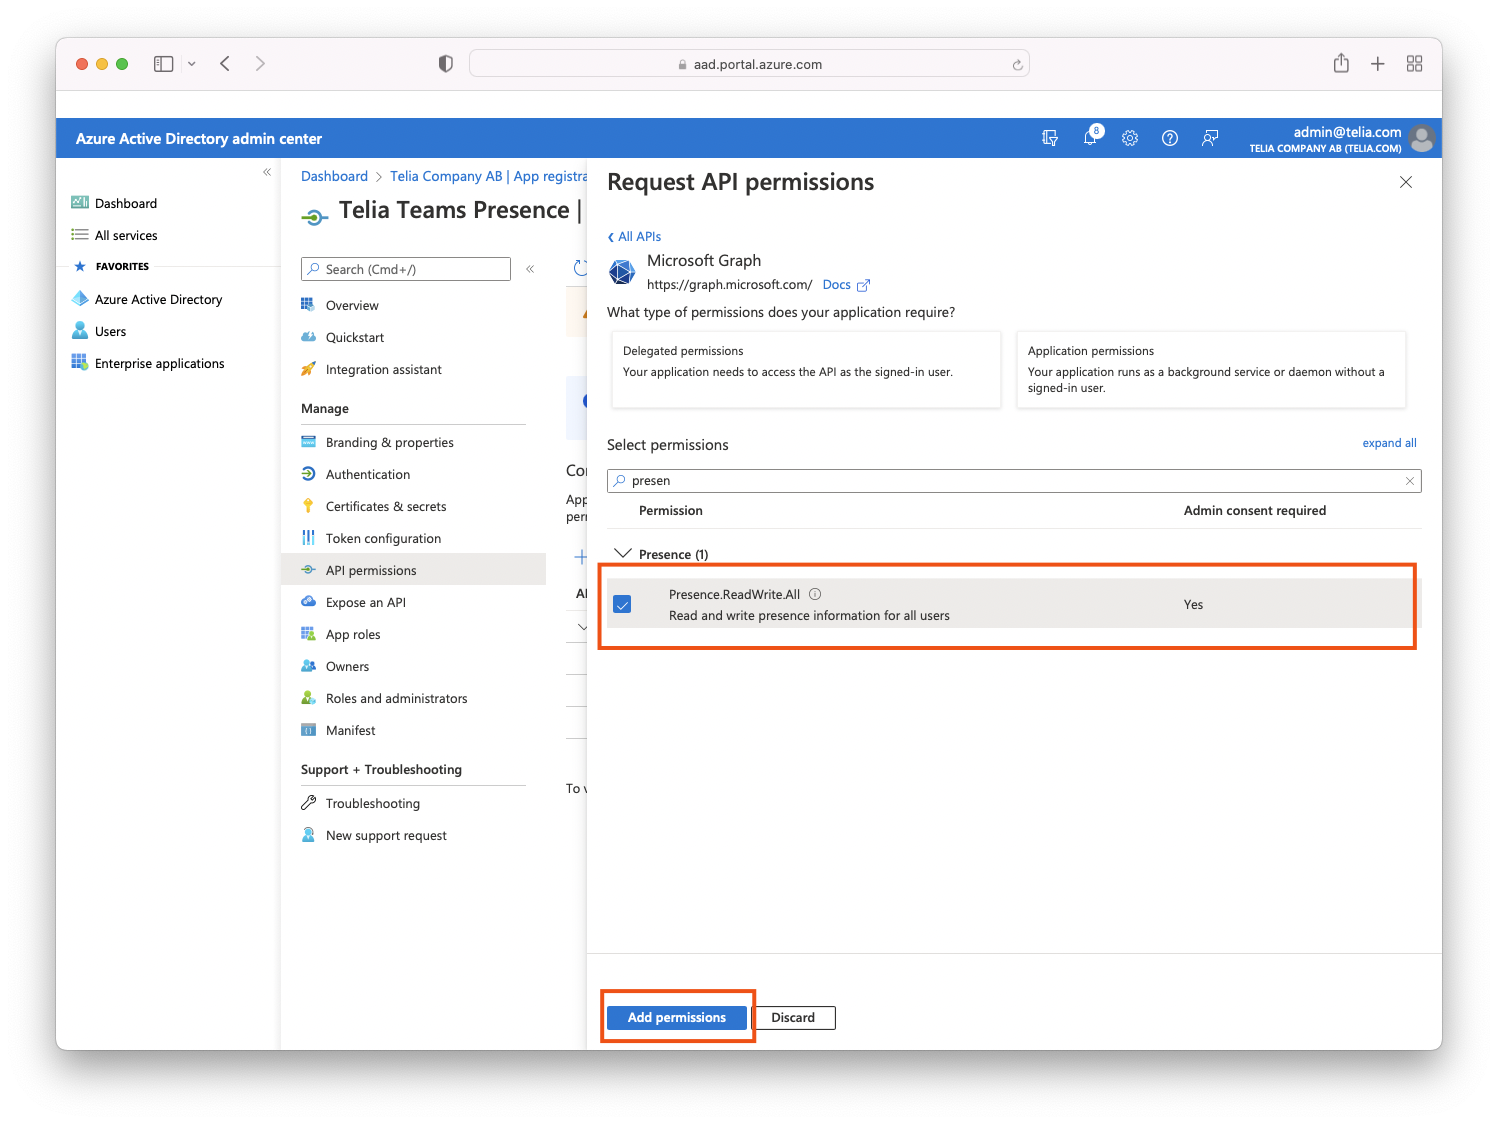
Task: Open Branding & properties
Action: (389, 442)
